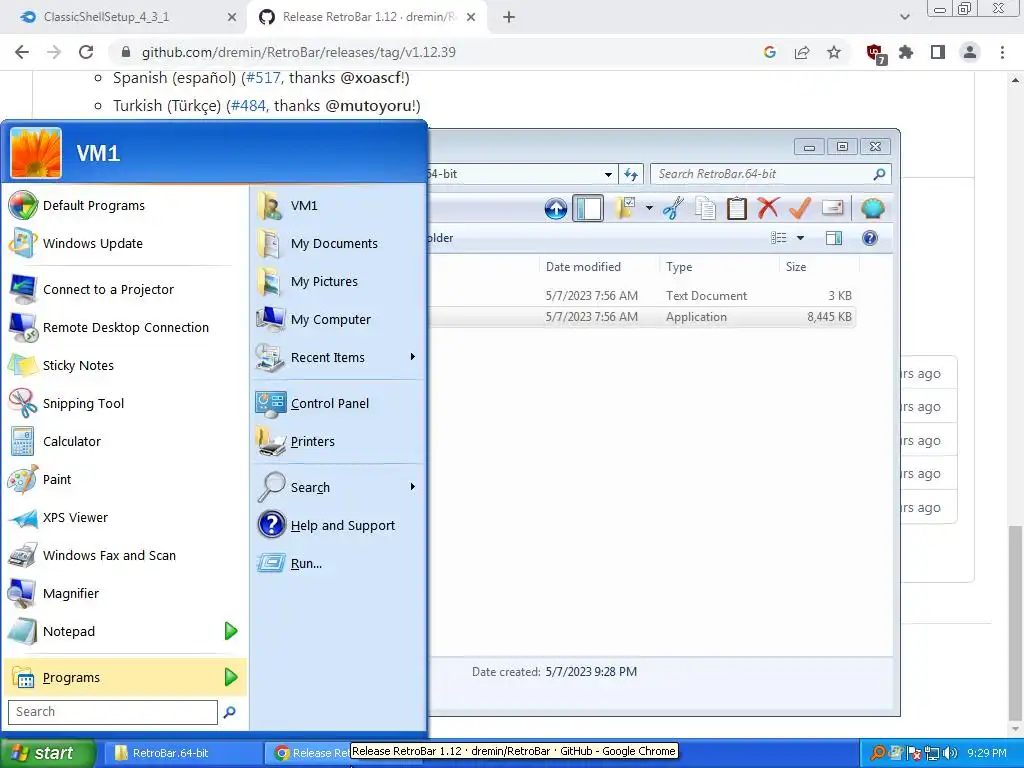Image resolution: width=1024 pixels, height=768 pixels.
Task: Toggle the navigation pane button in Explorer toolbar
Action: click(x=588, y=209)
